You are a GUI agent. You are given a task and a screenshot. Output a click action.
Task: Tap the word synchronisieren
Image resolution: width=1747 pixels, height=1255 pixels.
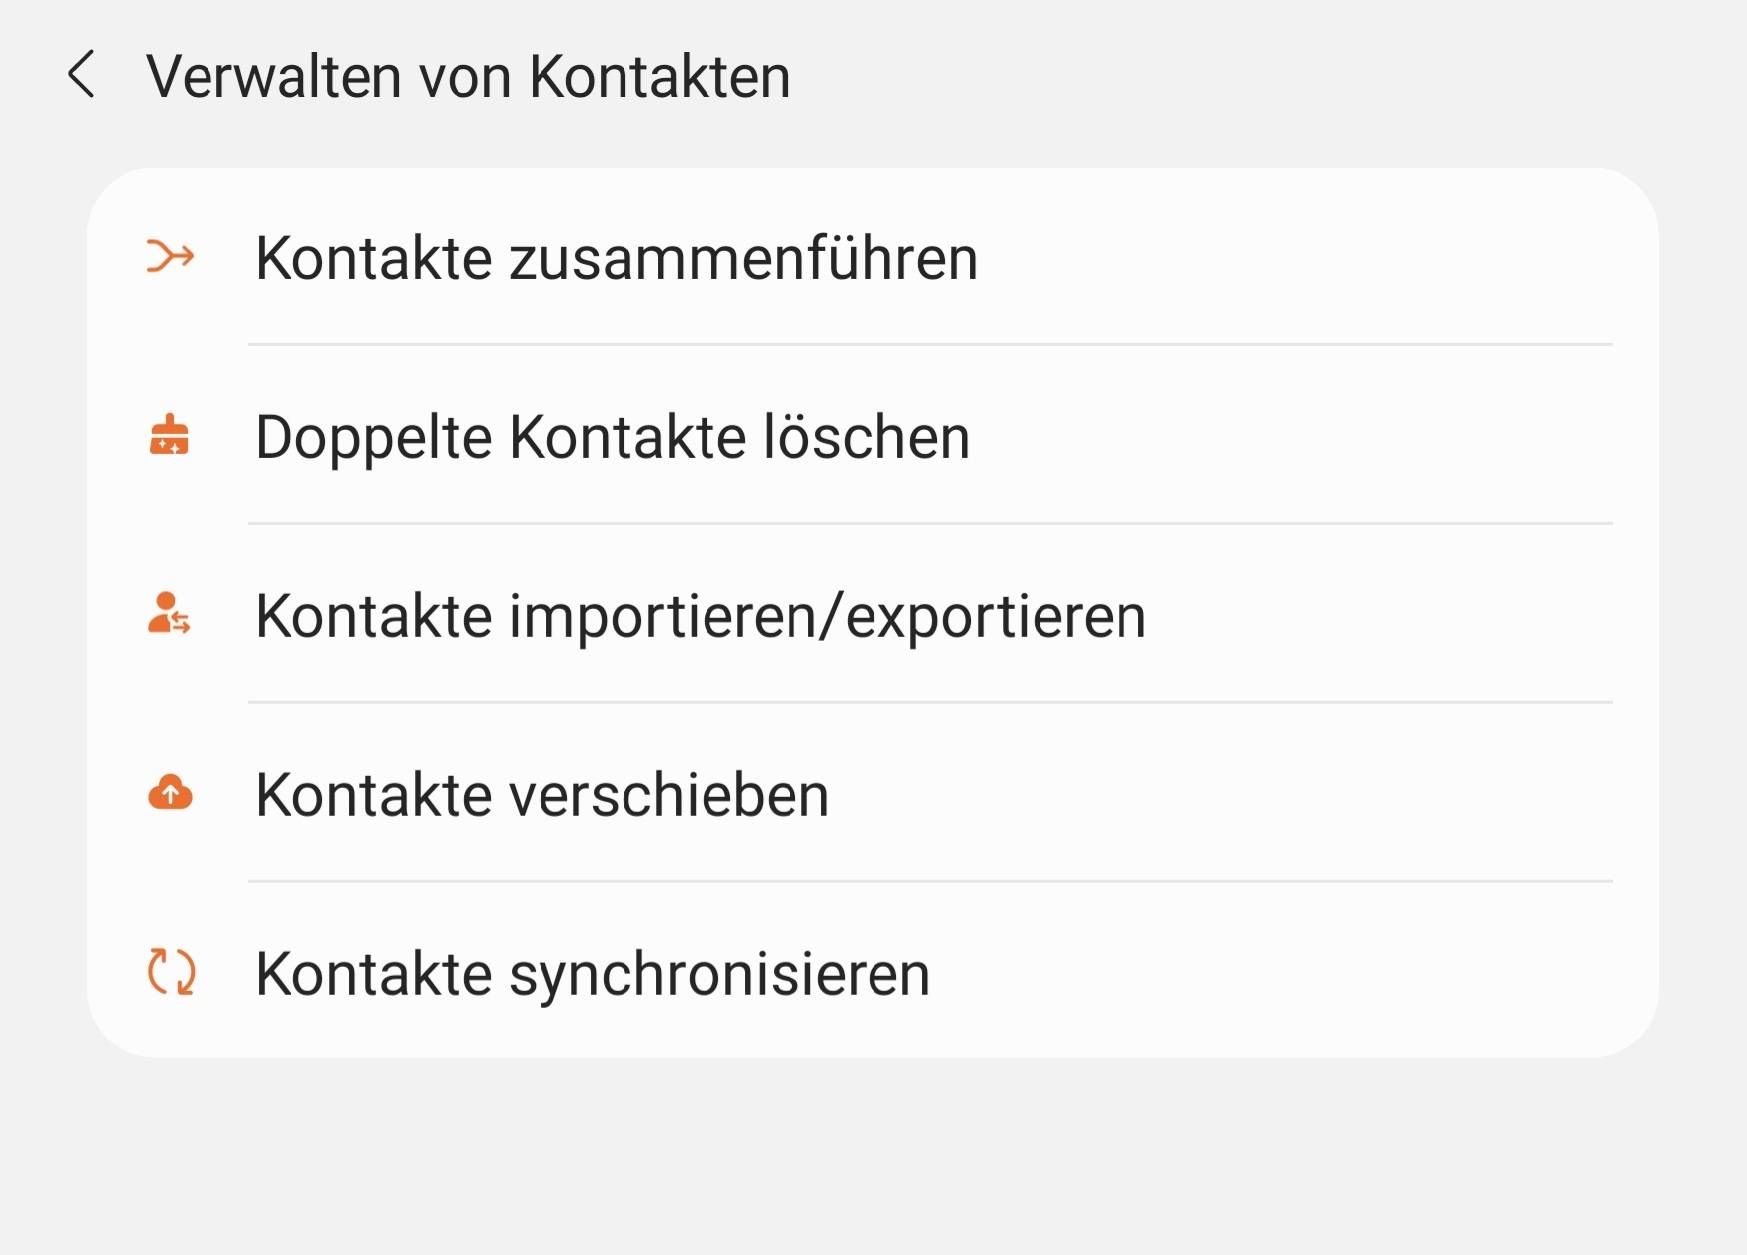click(x=719, y=974)
